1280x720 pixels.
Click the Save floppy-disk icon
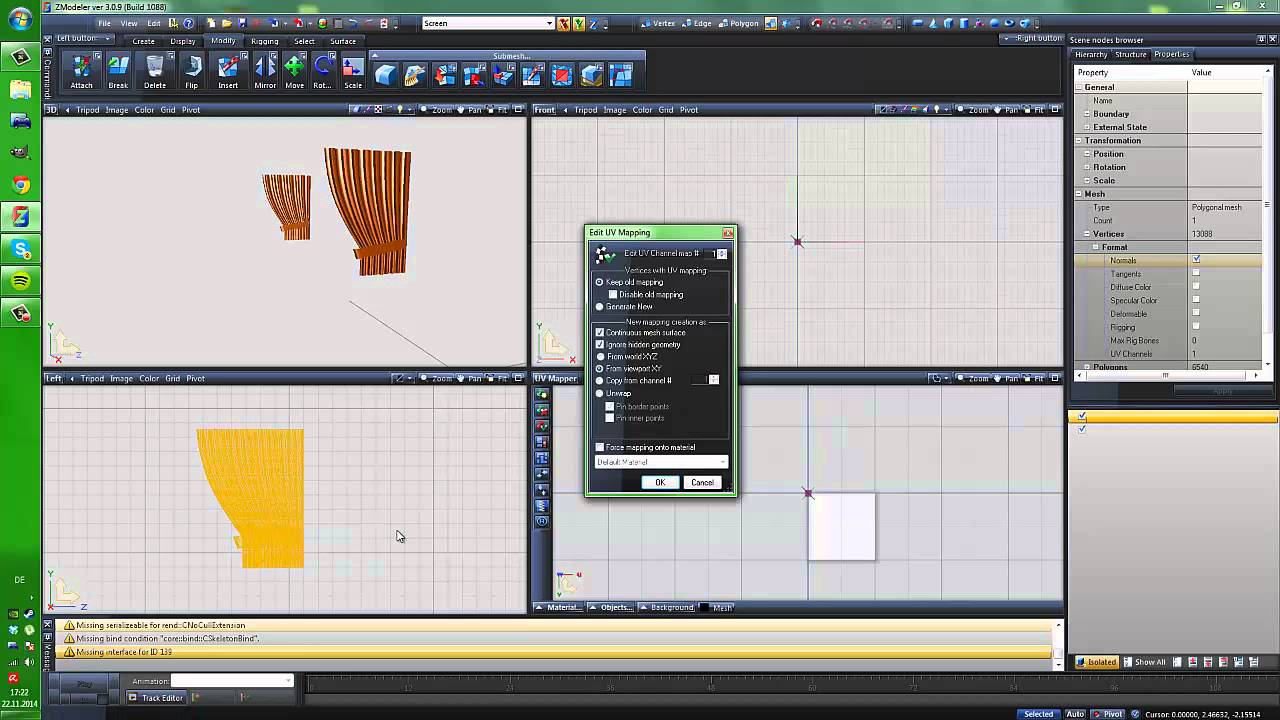[241, 23]
